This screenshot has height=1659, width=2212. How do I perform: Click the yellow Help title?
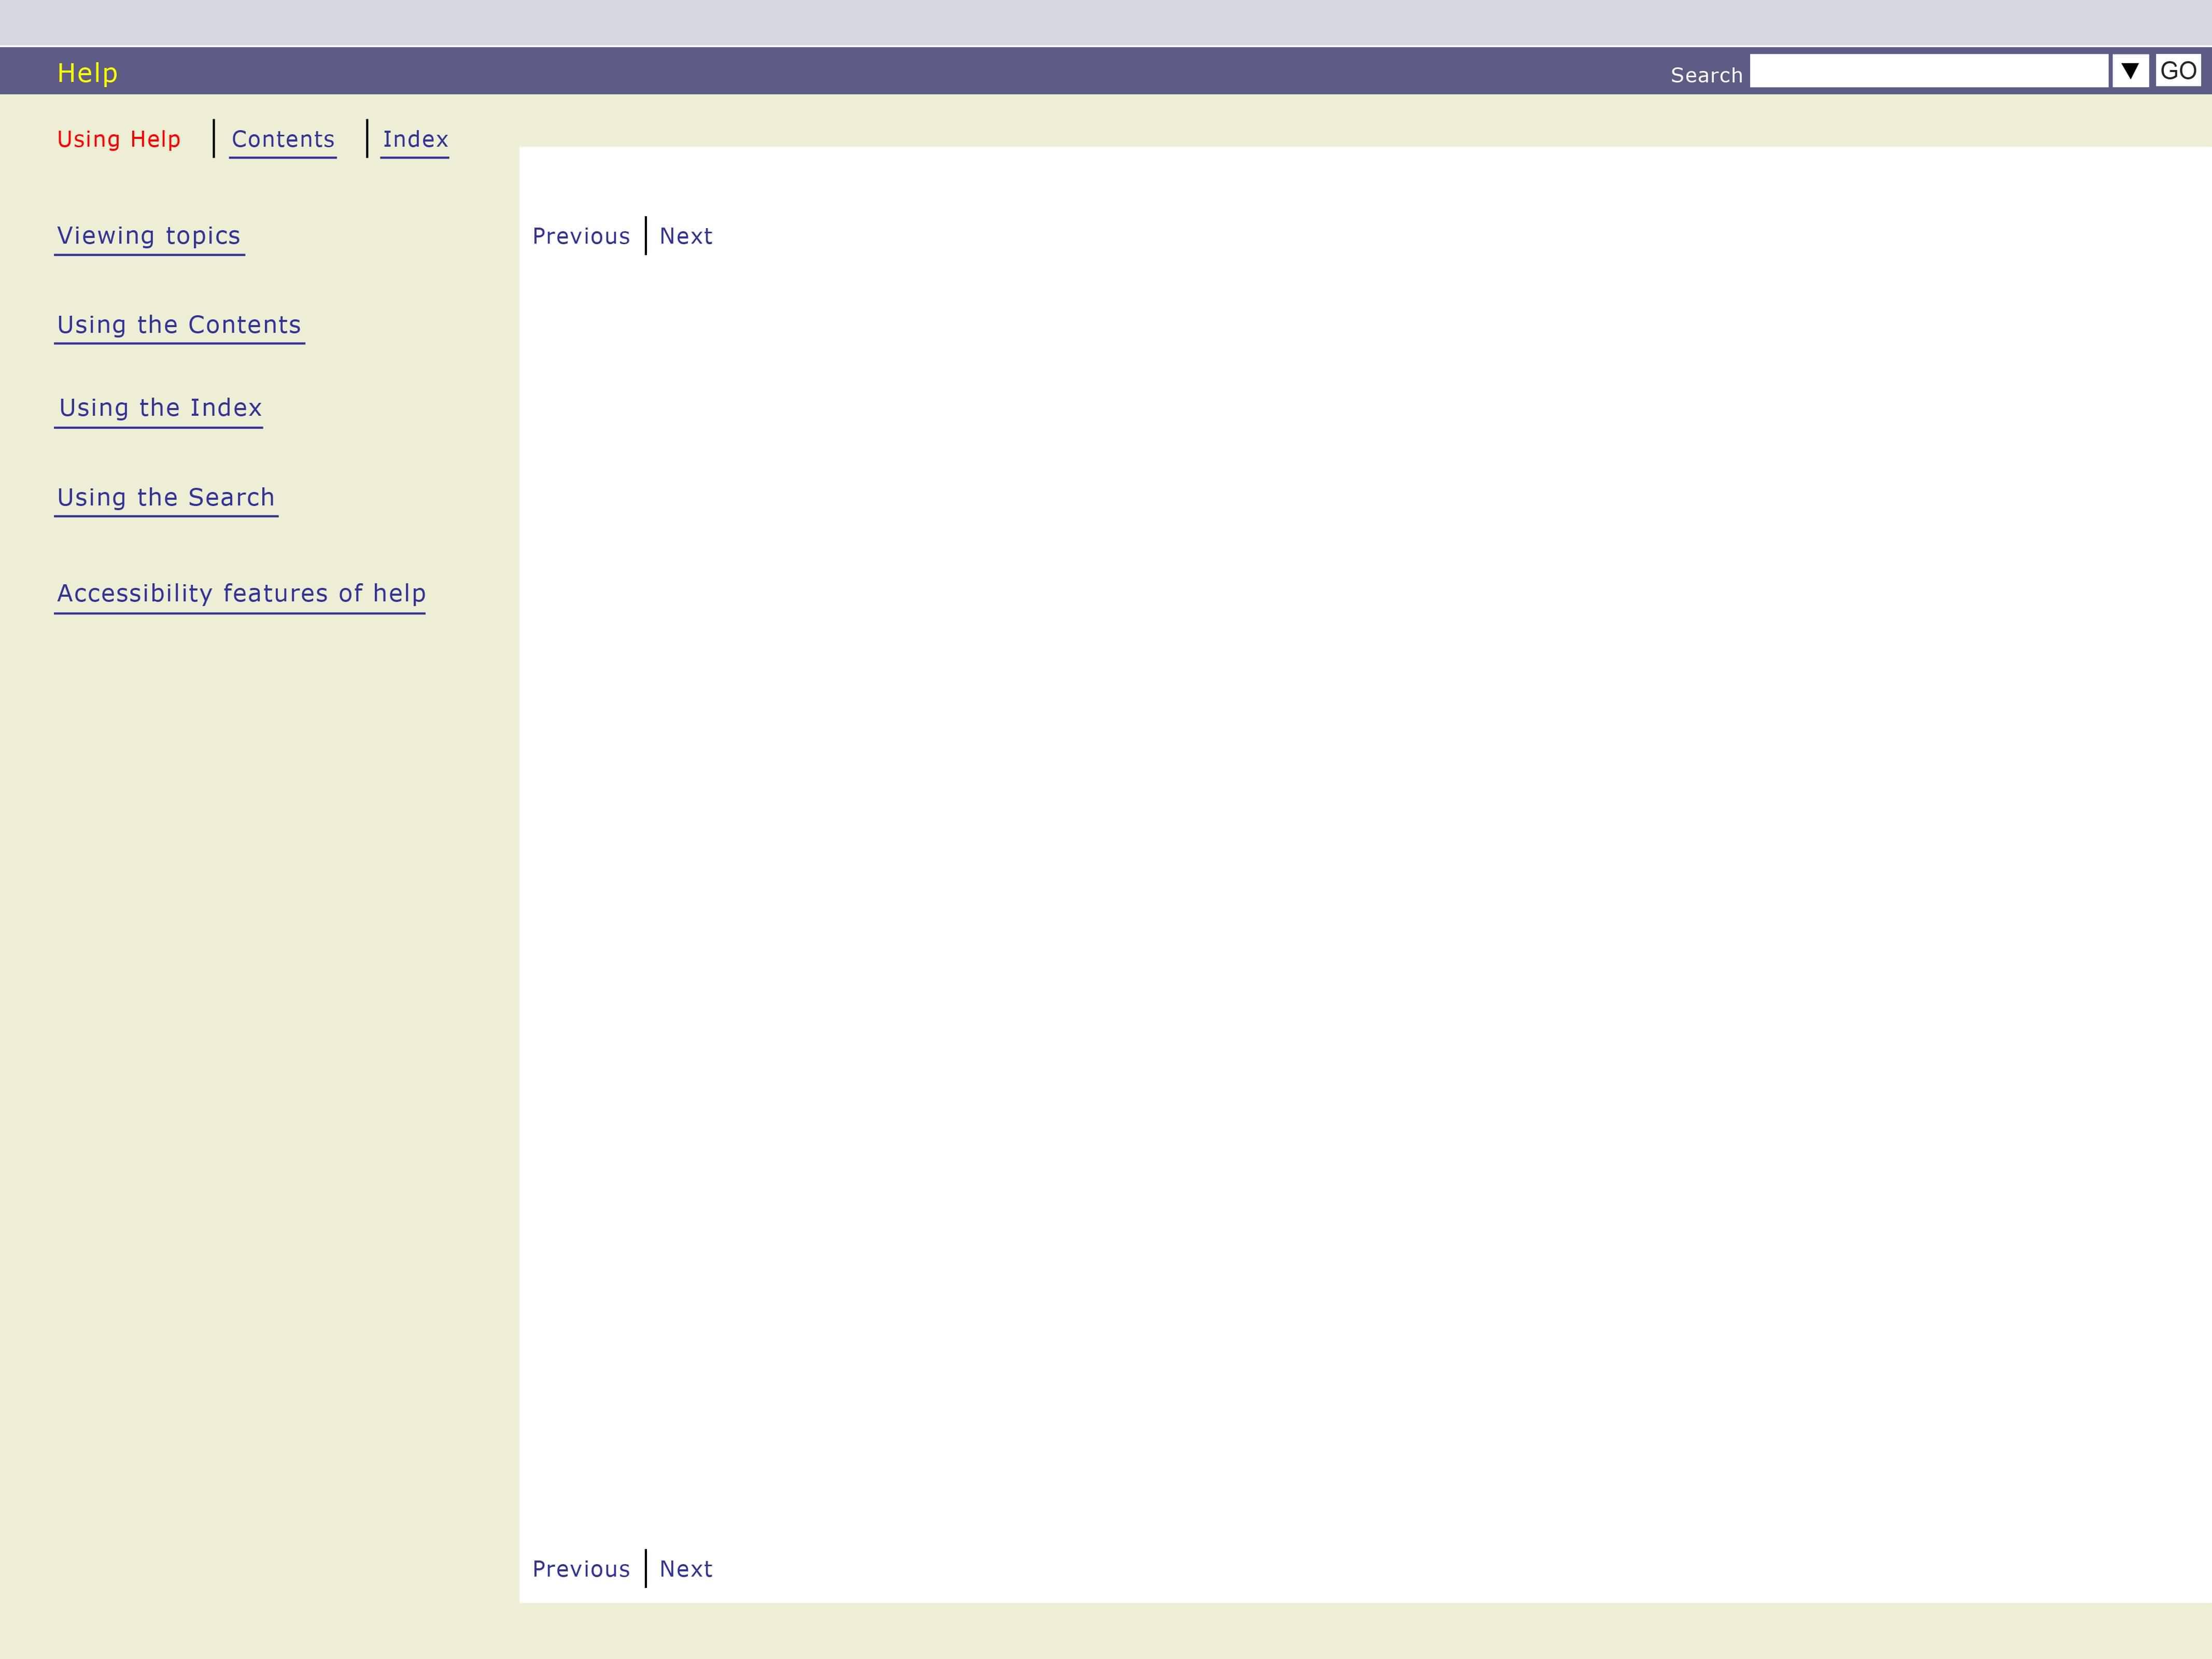point(87,73)
